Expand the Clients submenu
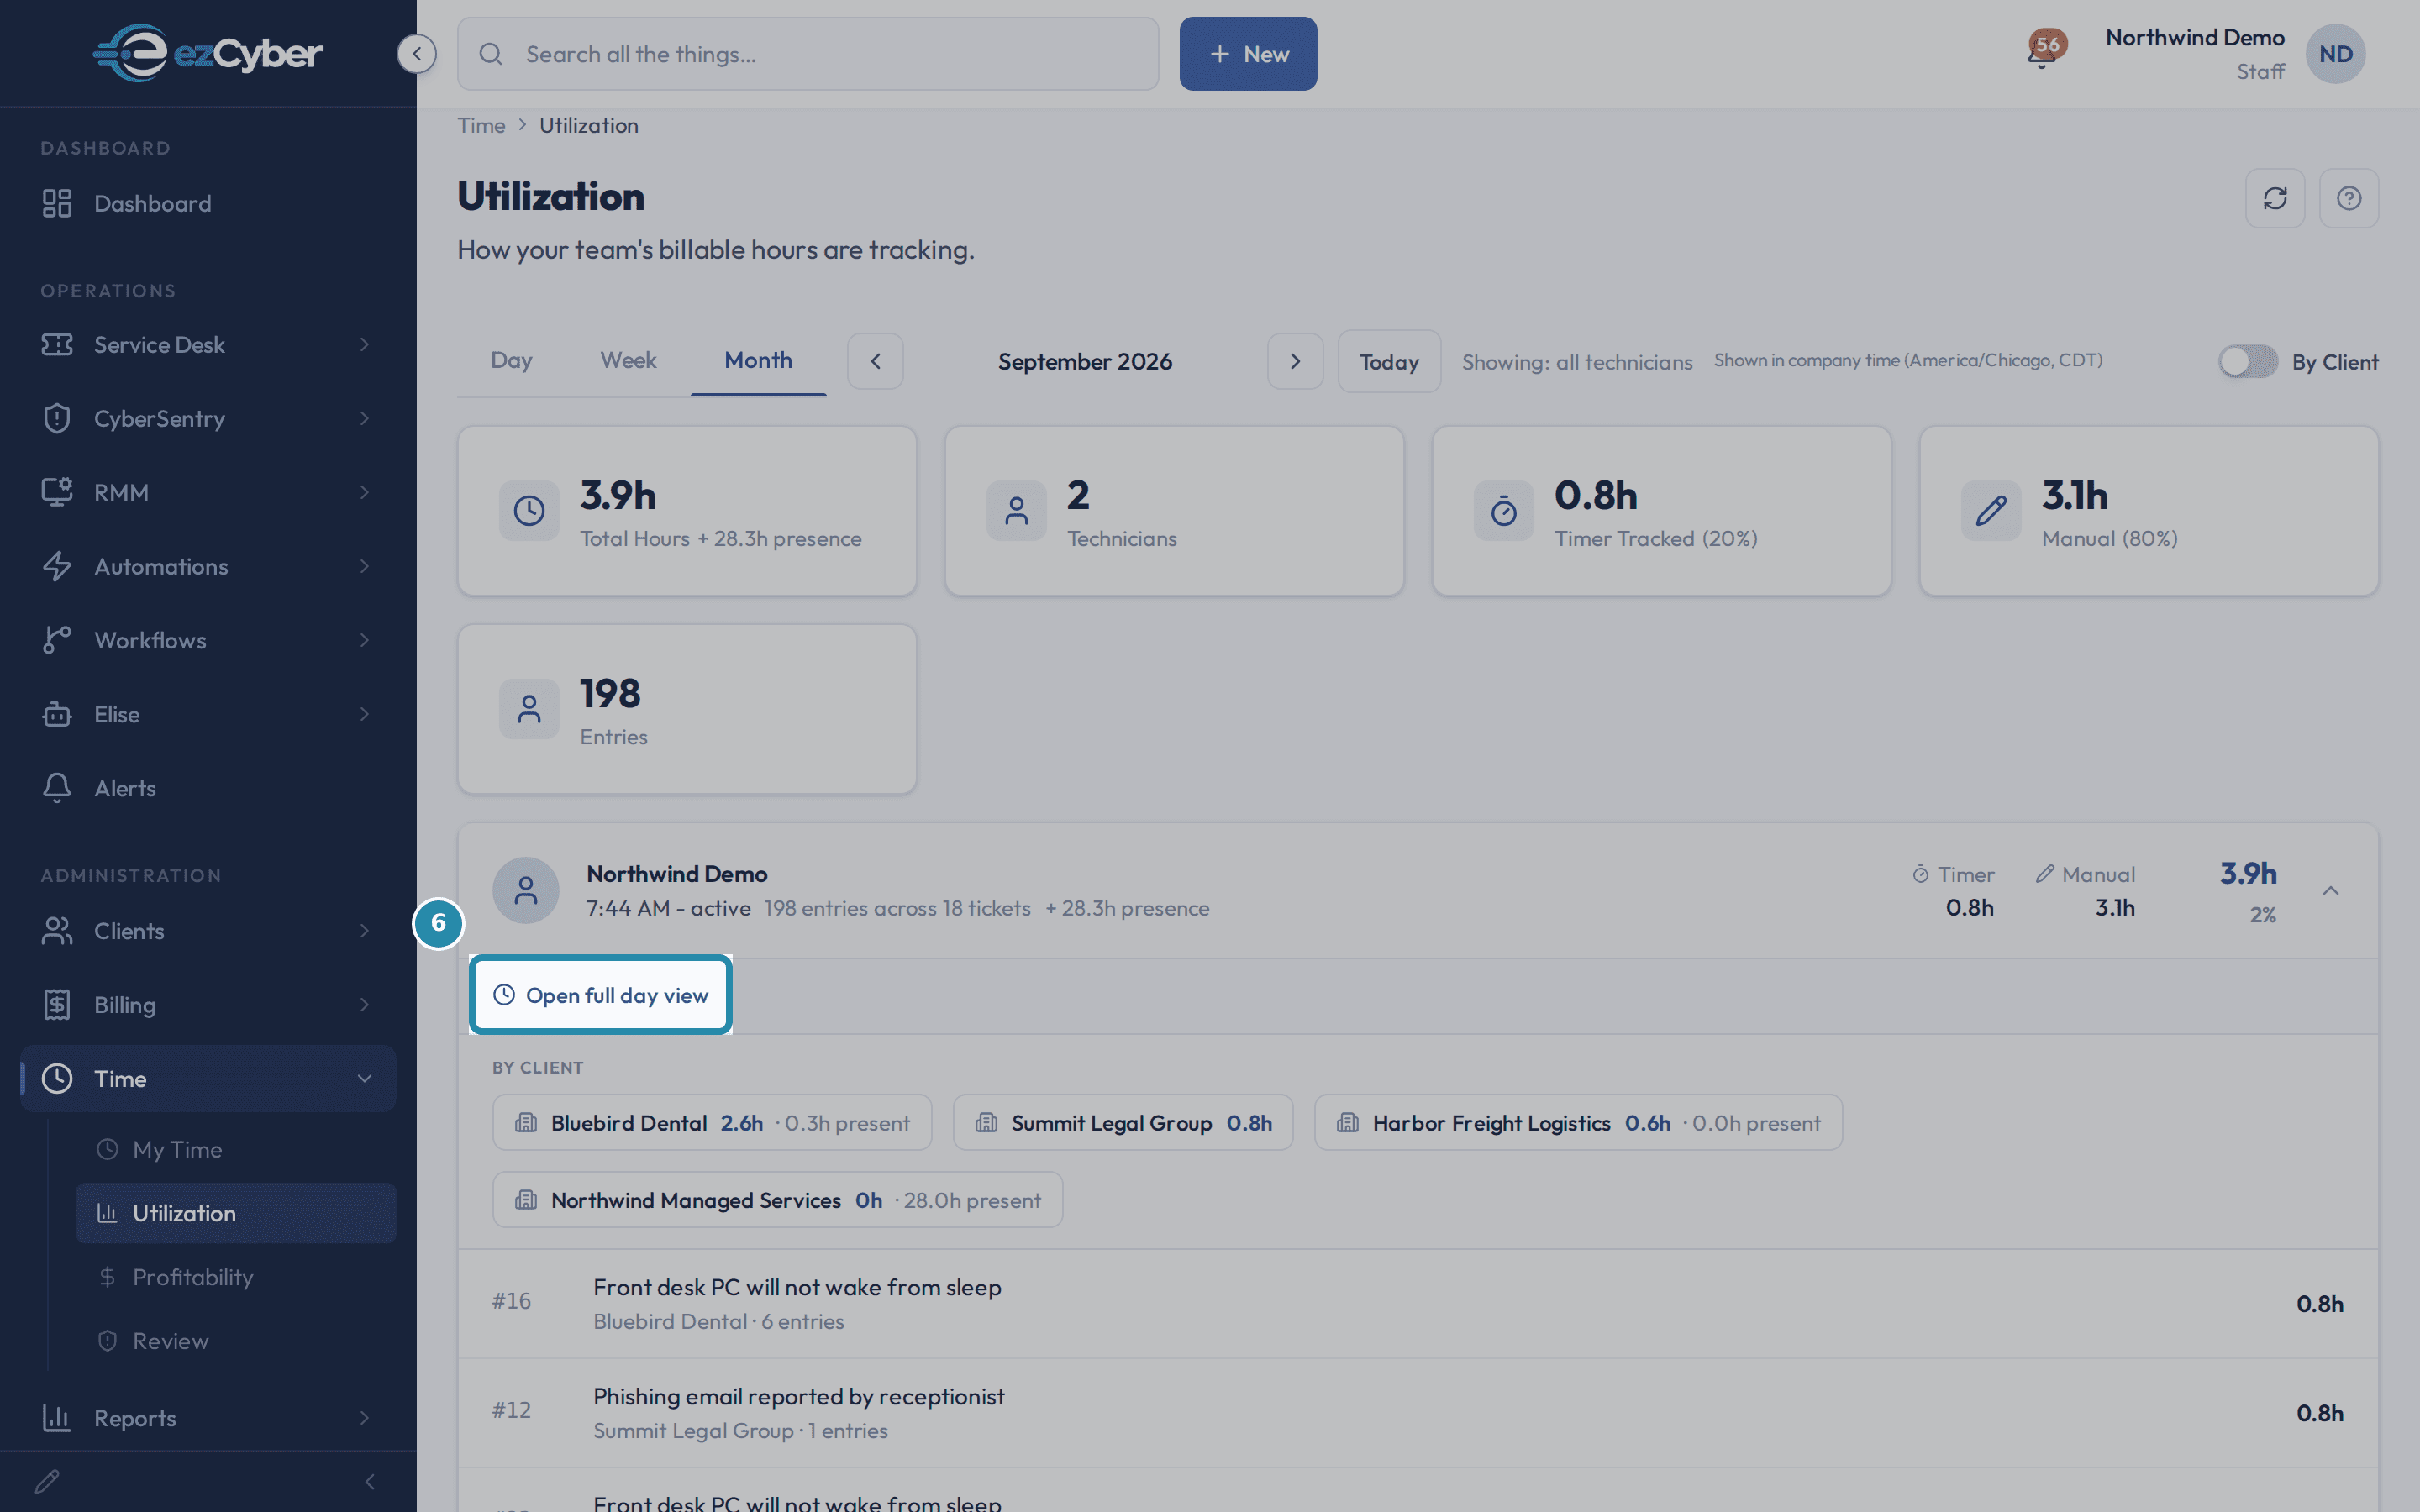Viewport: 2420px width, 1512px height. (x=364, y=931)
